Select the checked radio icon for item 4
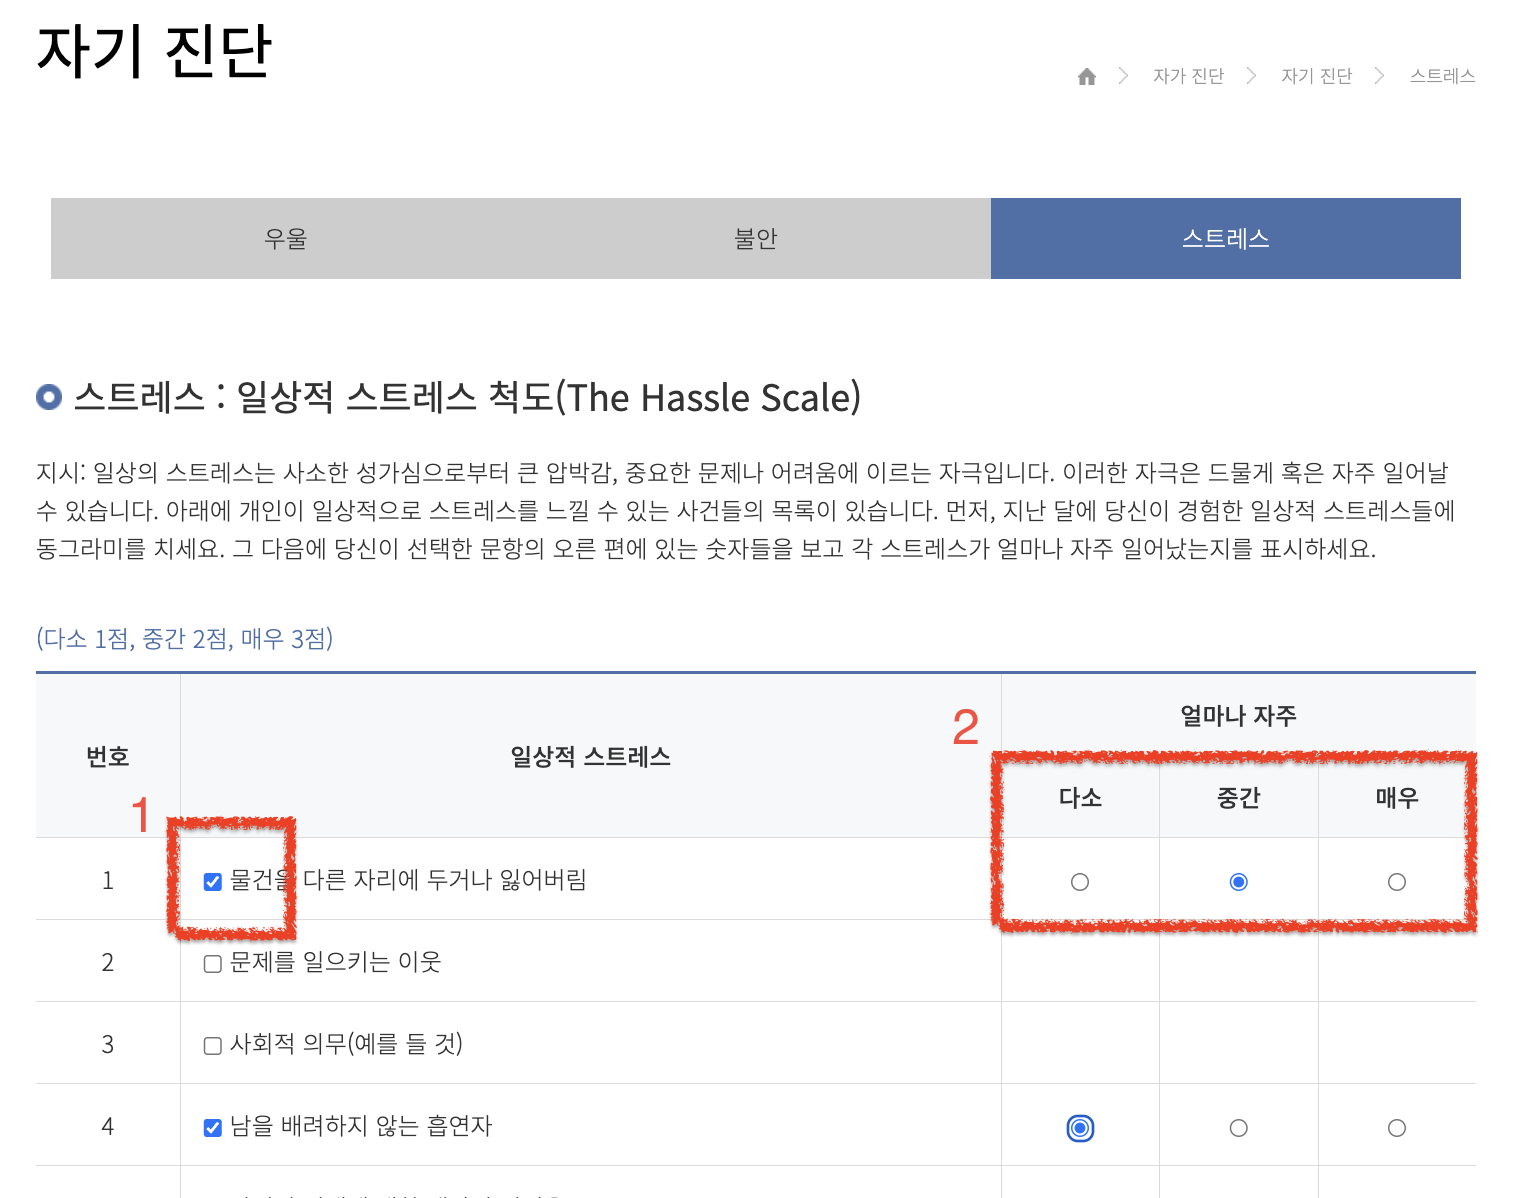1530x1198 pixels. (1080, 1126)
